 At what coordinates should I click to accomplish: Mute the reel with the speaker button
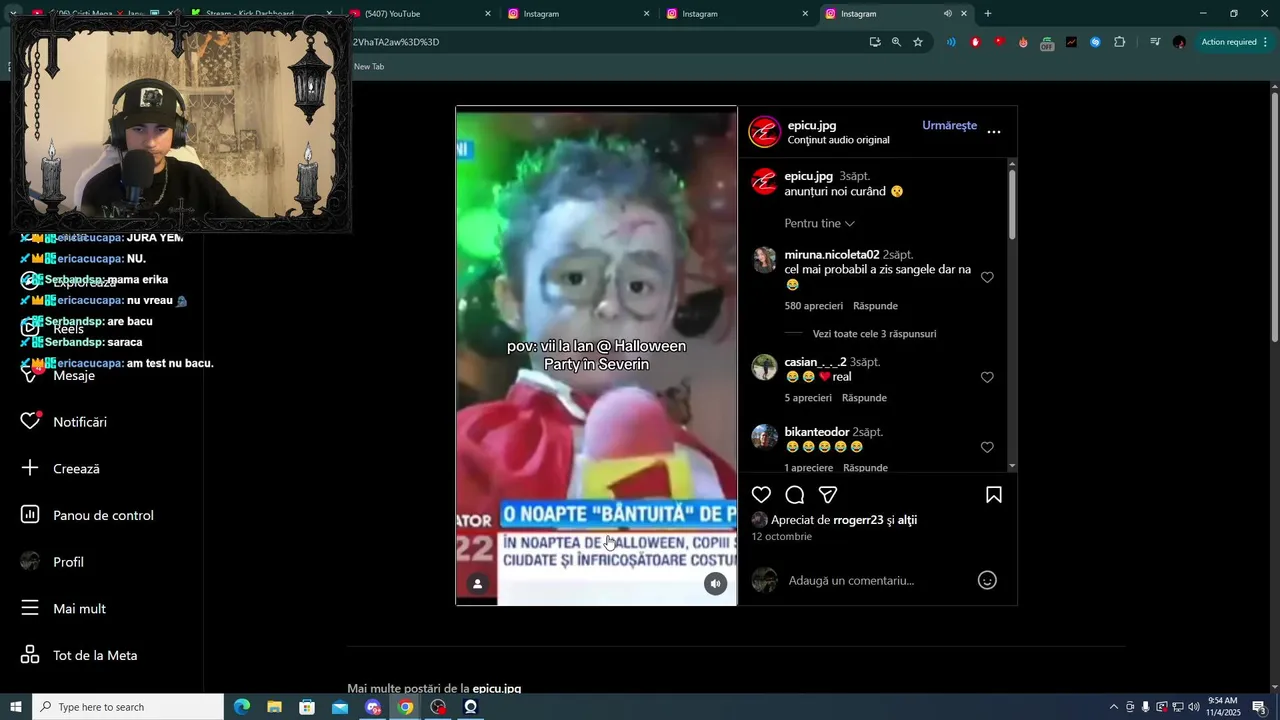(715, 584)
